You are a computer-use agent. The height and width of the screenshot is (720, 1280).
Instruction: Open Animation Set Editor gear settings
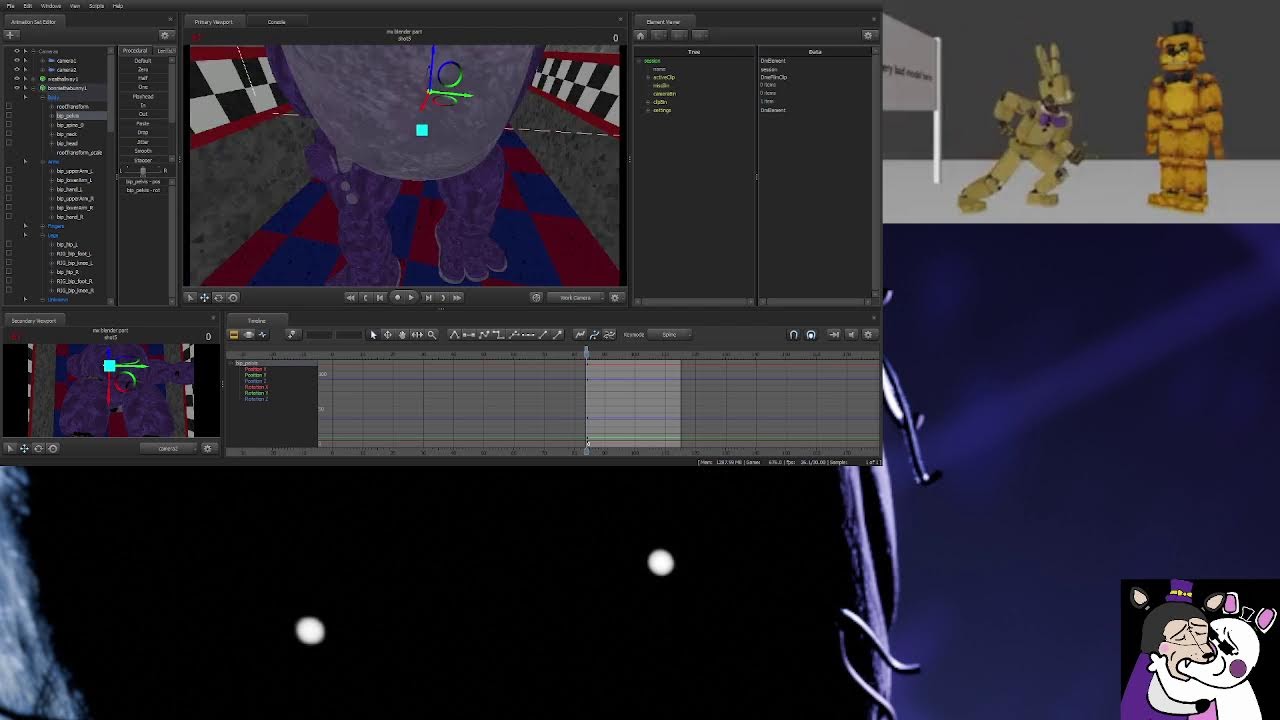166,35
